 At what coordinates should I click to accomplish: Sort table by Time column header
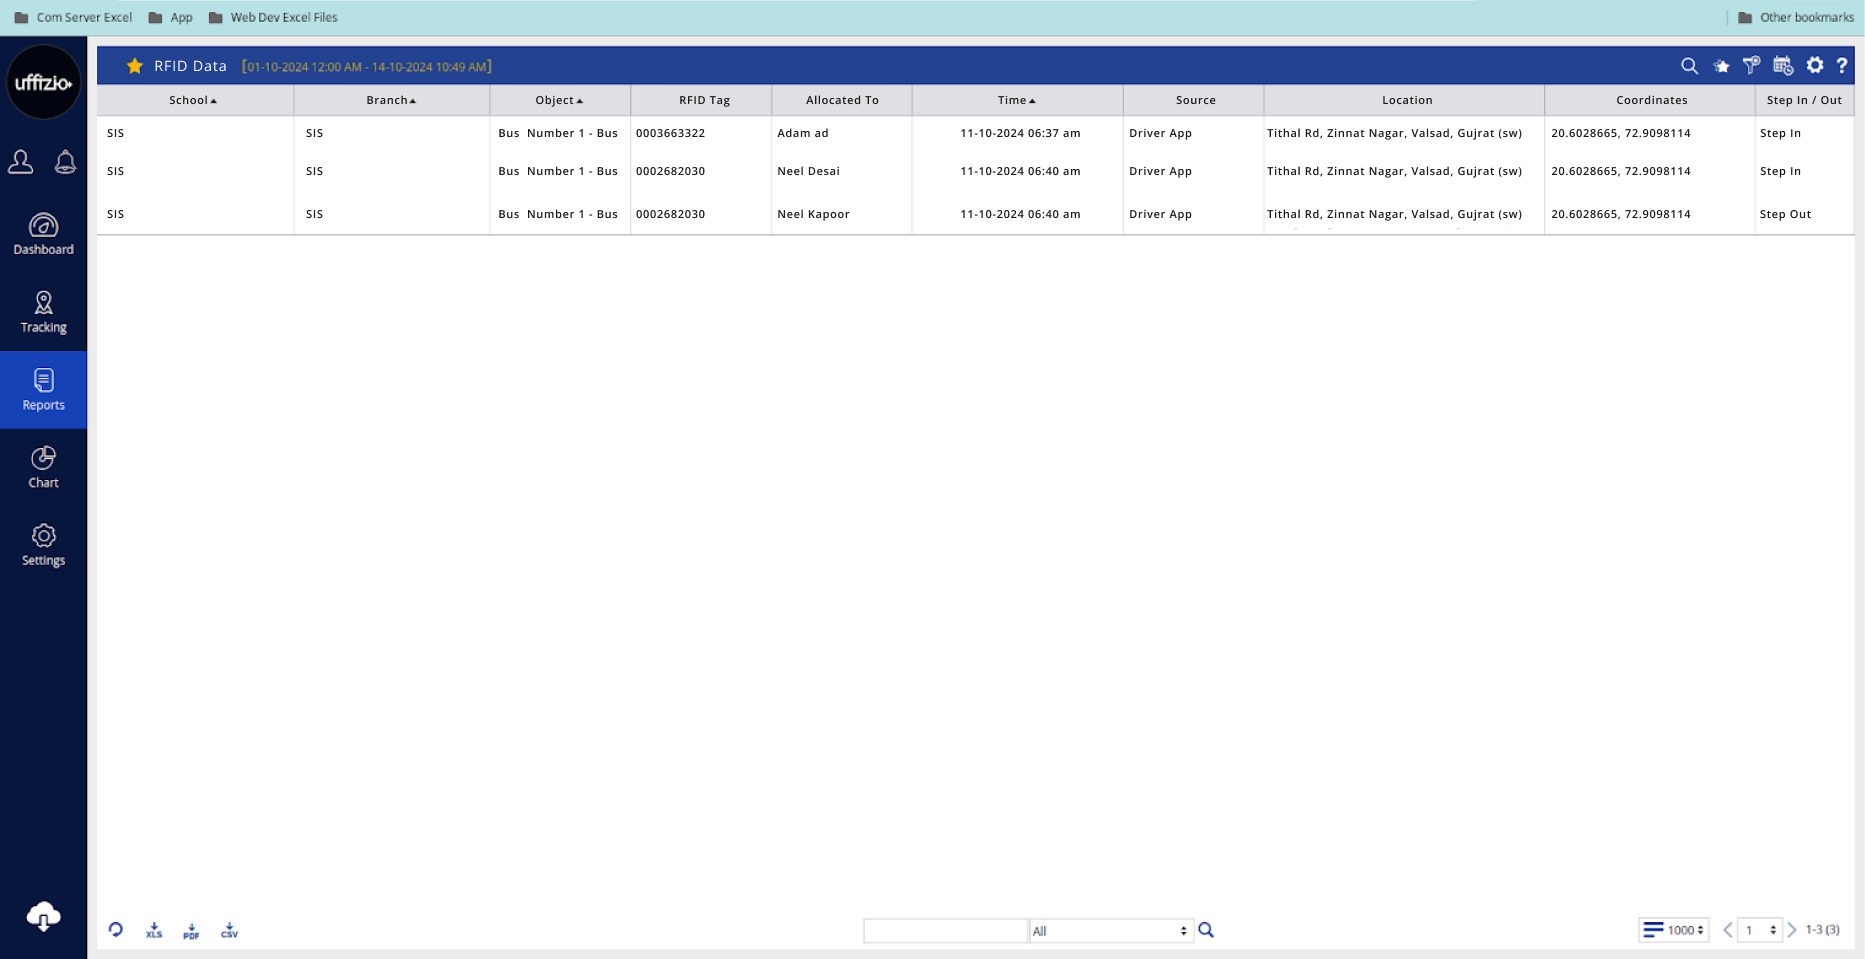tap(1016, 100)
